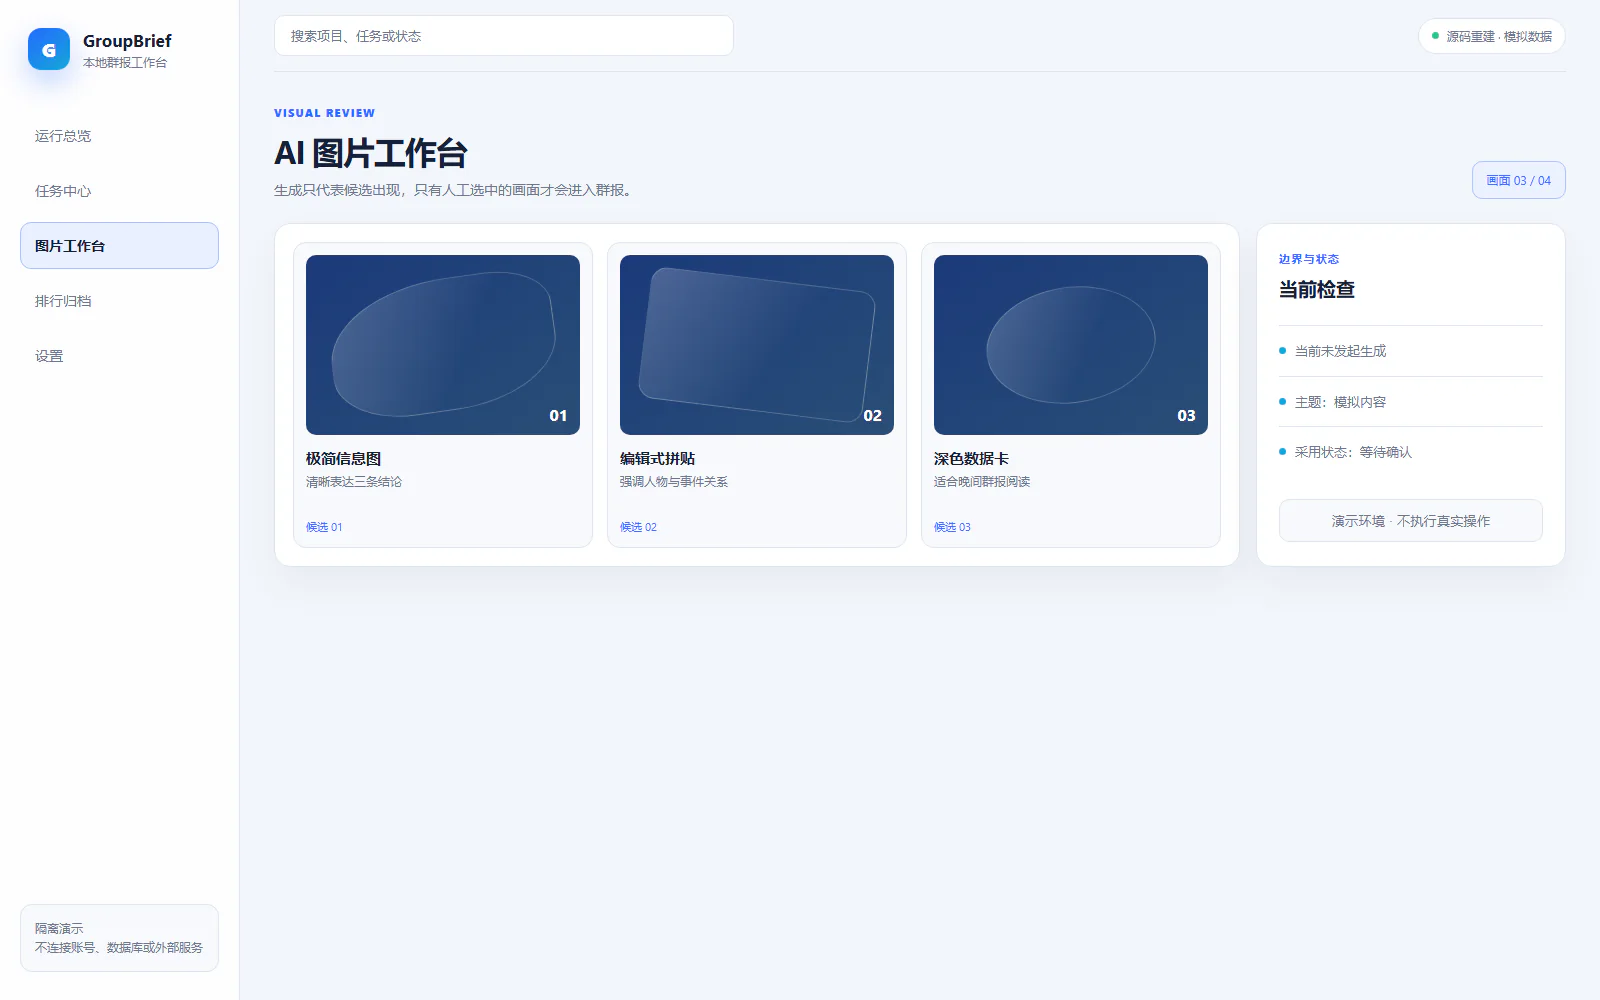Screen dimensions: 1600x1000
Task: Click the 主题：模拟内容 status row
Action: [1411, 402]
